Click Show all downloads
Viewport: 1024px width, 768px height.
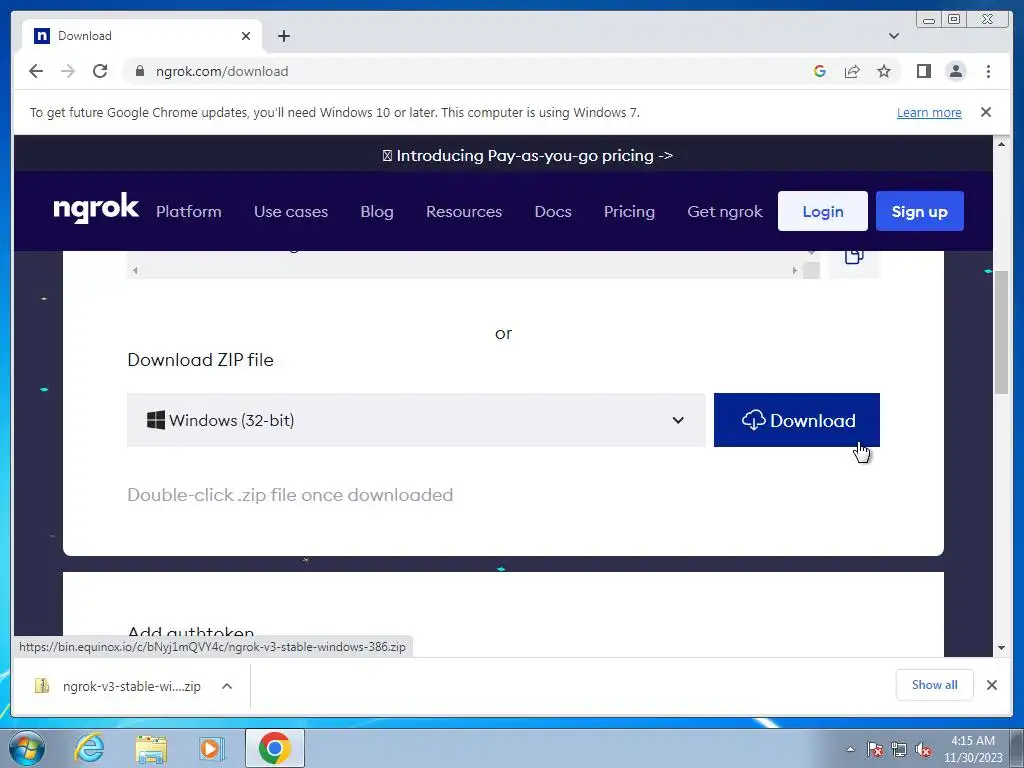pos(935,684)
